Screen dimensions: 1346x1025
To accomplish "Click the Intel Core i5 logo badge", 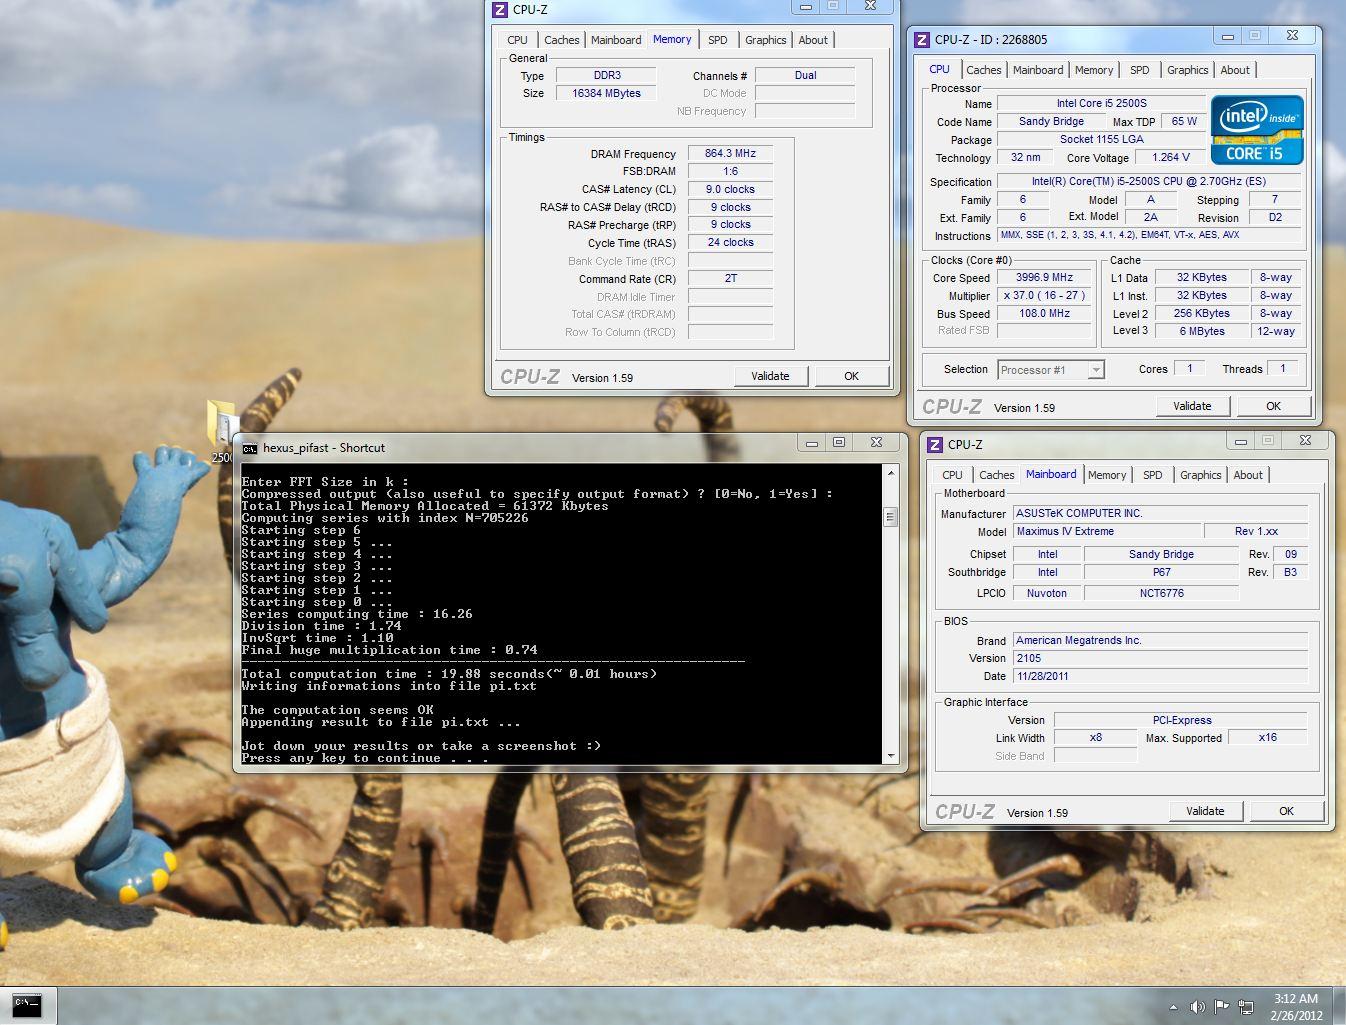I will pos(1257,130).
